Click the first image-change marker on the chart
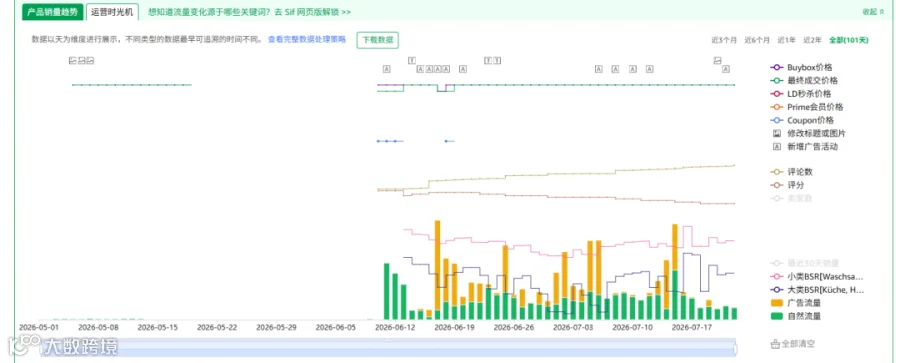This screenshot has width=900, height=363. coord(72,60)
